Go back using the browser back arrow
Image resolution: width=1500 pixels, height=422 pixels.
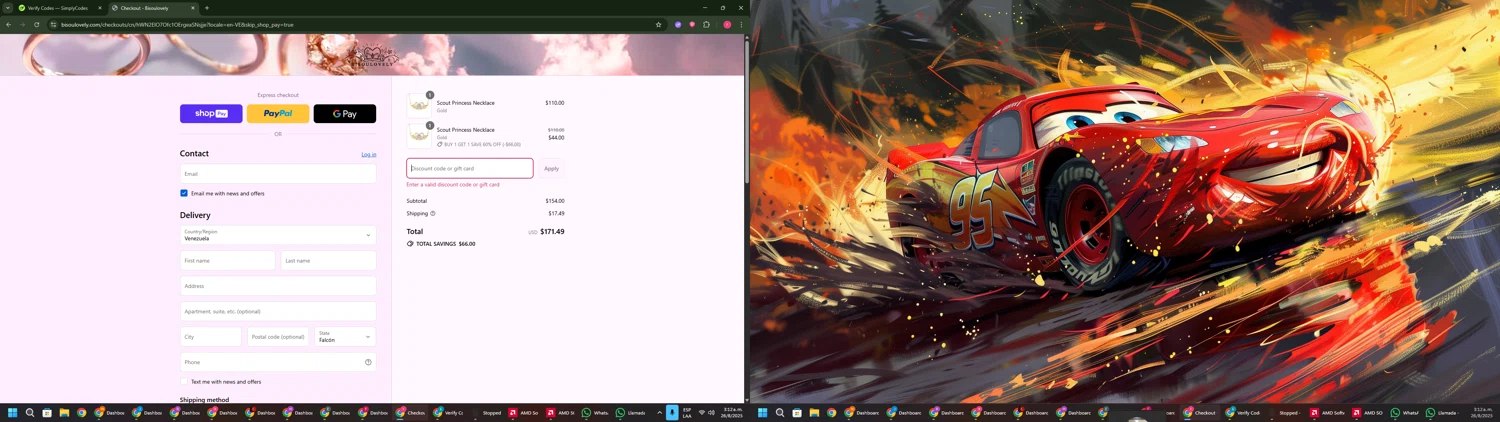coord(9,24)
